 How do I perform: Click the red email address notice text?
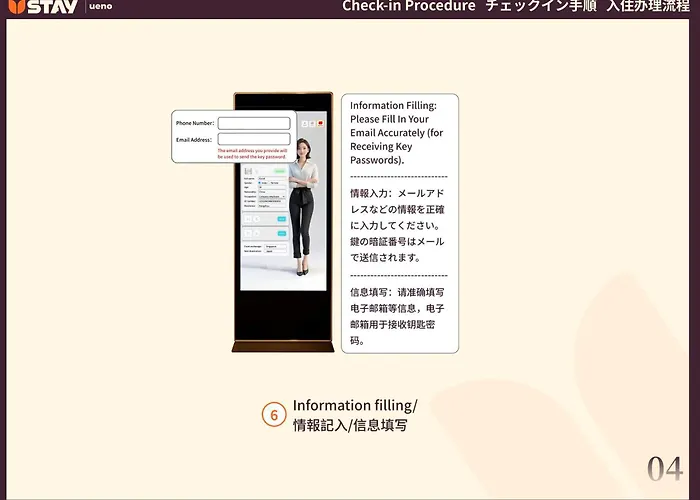pos(252,154)
